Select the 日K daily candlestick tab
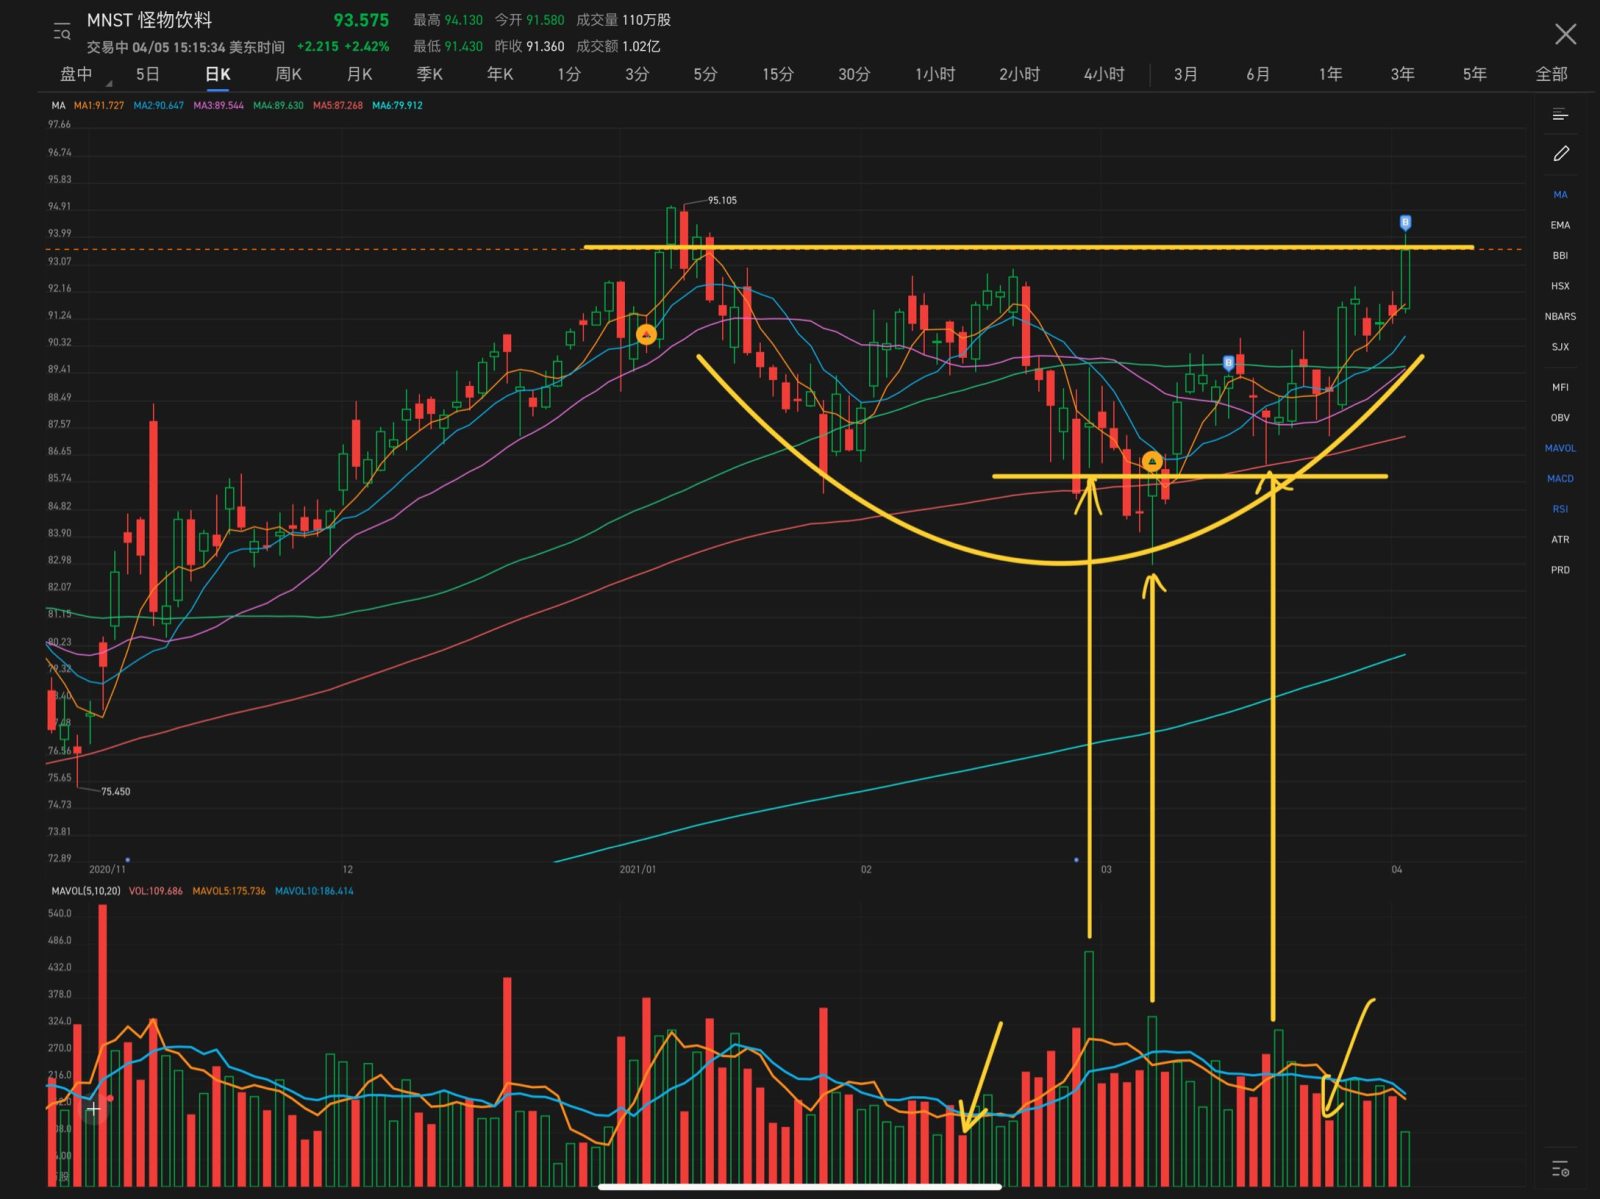The height and width of the screenshot is (1199, 1600). pyautogui.click(x=217, y=74)
